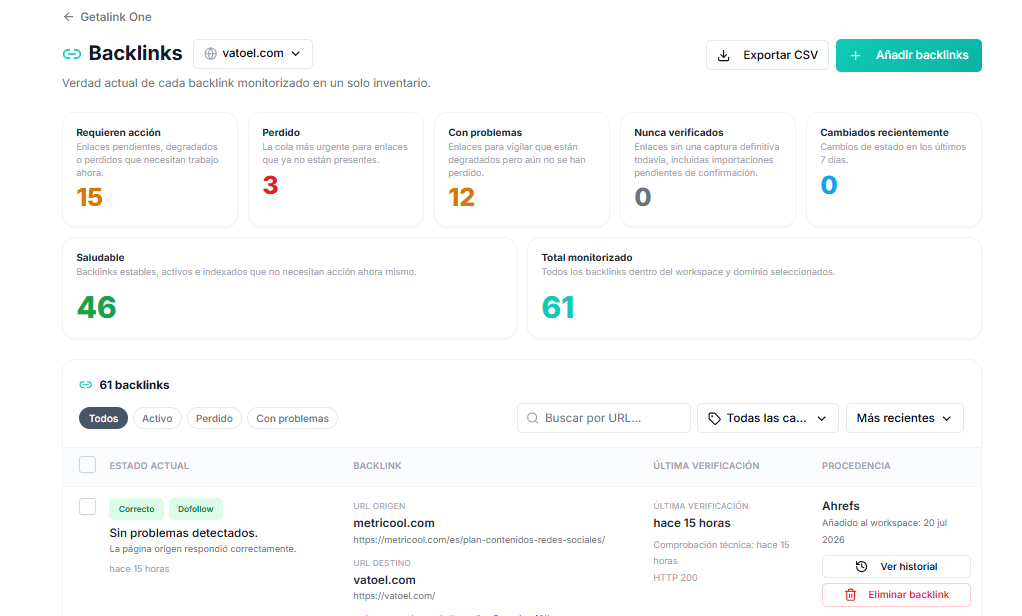Click the Correcto status badge

pyautogui.click(x=136, y=509)
